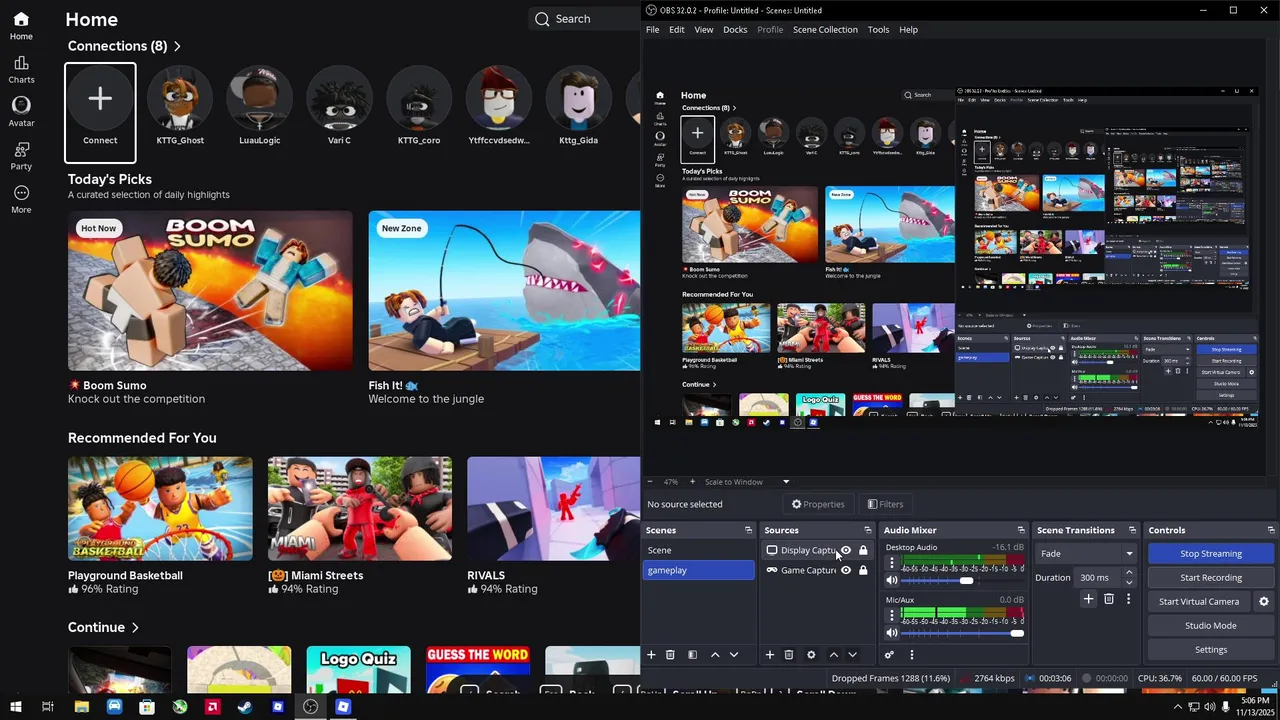
Task: Select 'Scene' in Scenes list
Action: pos(699,551)
